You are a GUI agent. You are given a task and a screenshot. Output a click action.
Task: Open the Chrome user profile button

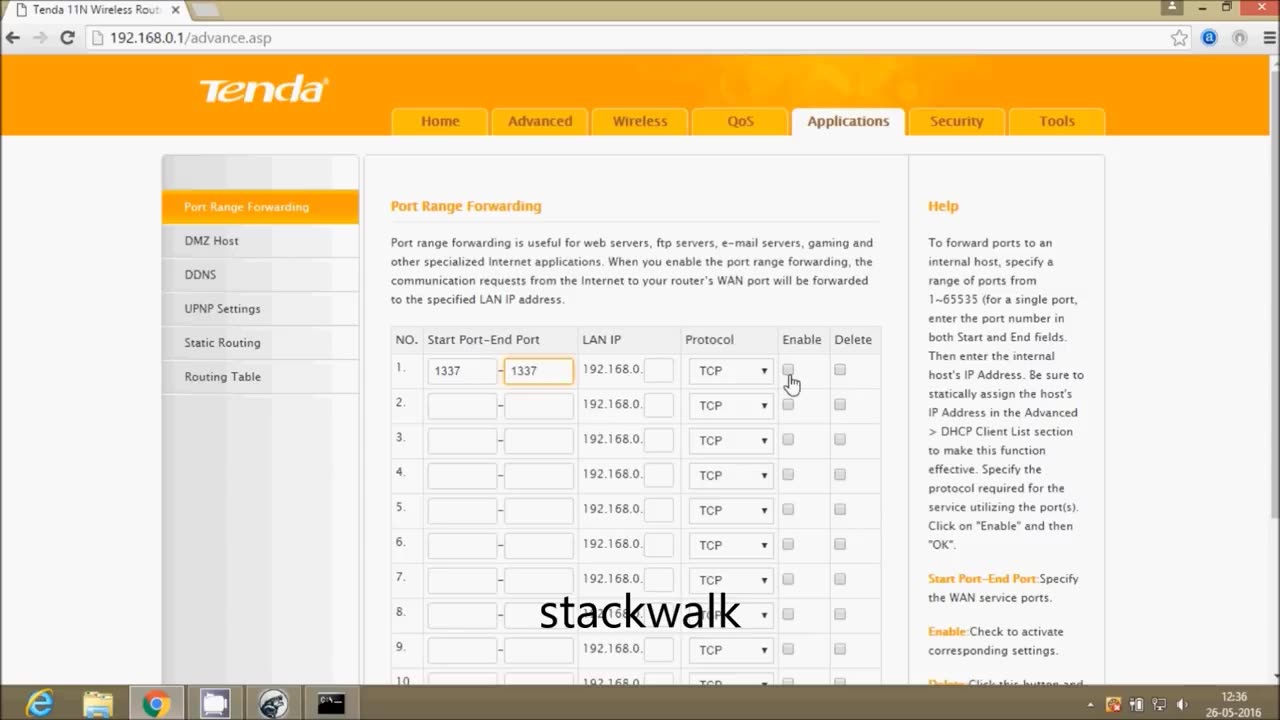[x=1172, y=7]
